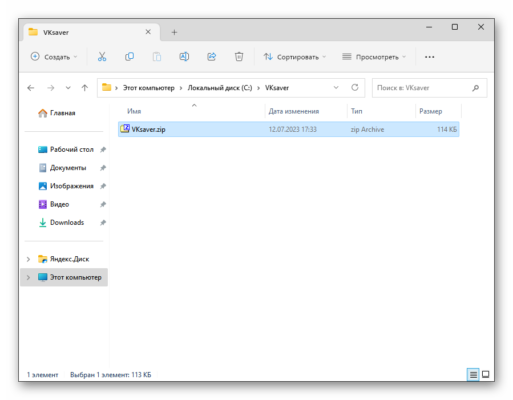Add a new tab with plus button
This screenshot has height=400, width=513.
click(174, 32)
